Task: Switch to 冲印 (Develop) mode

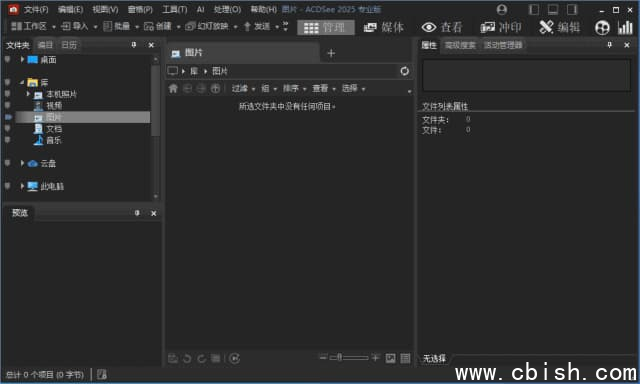Action: (501, 27)
